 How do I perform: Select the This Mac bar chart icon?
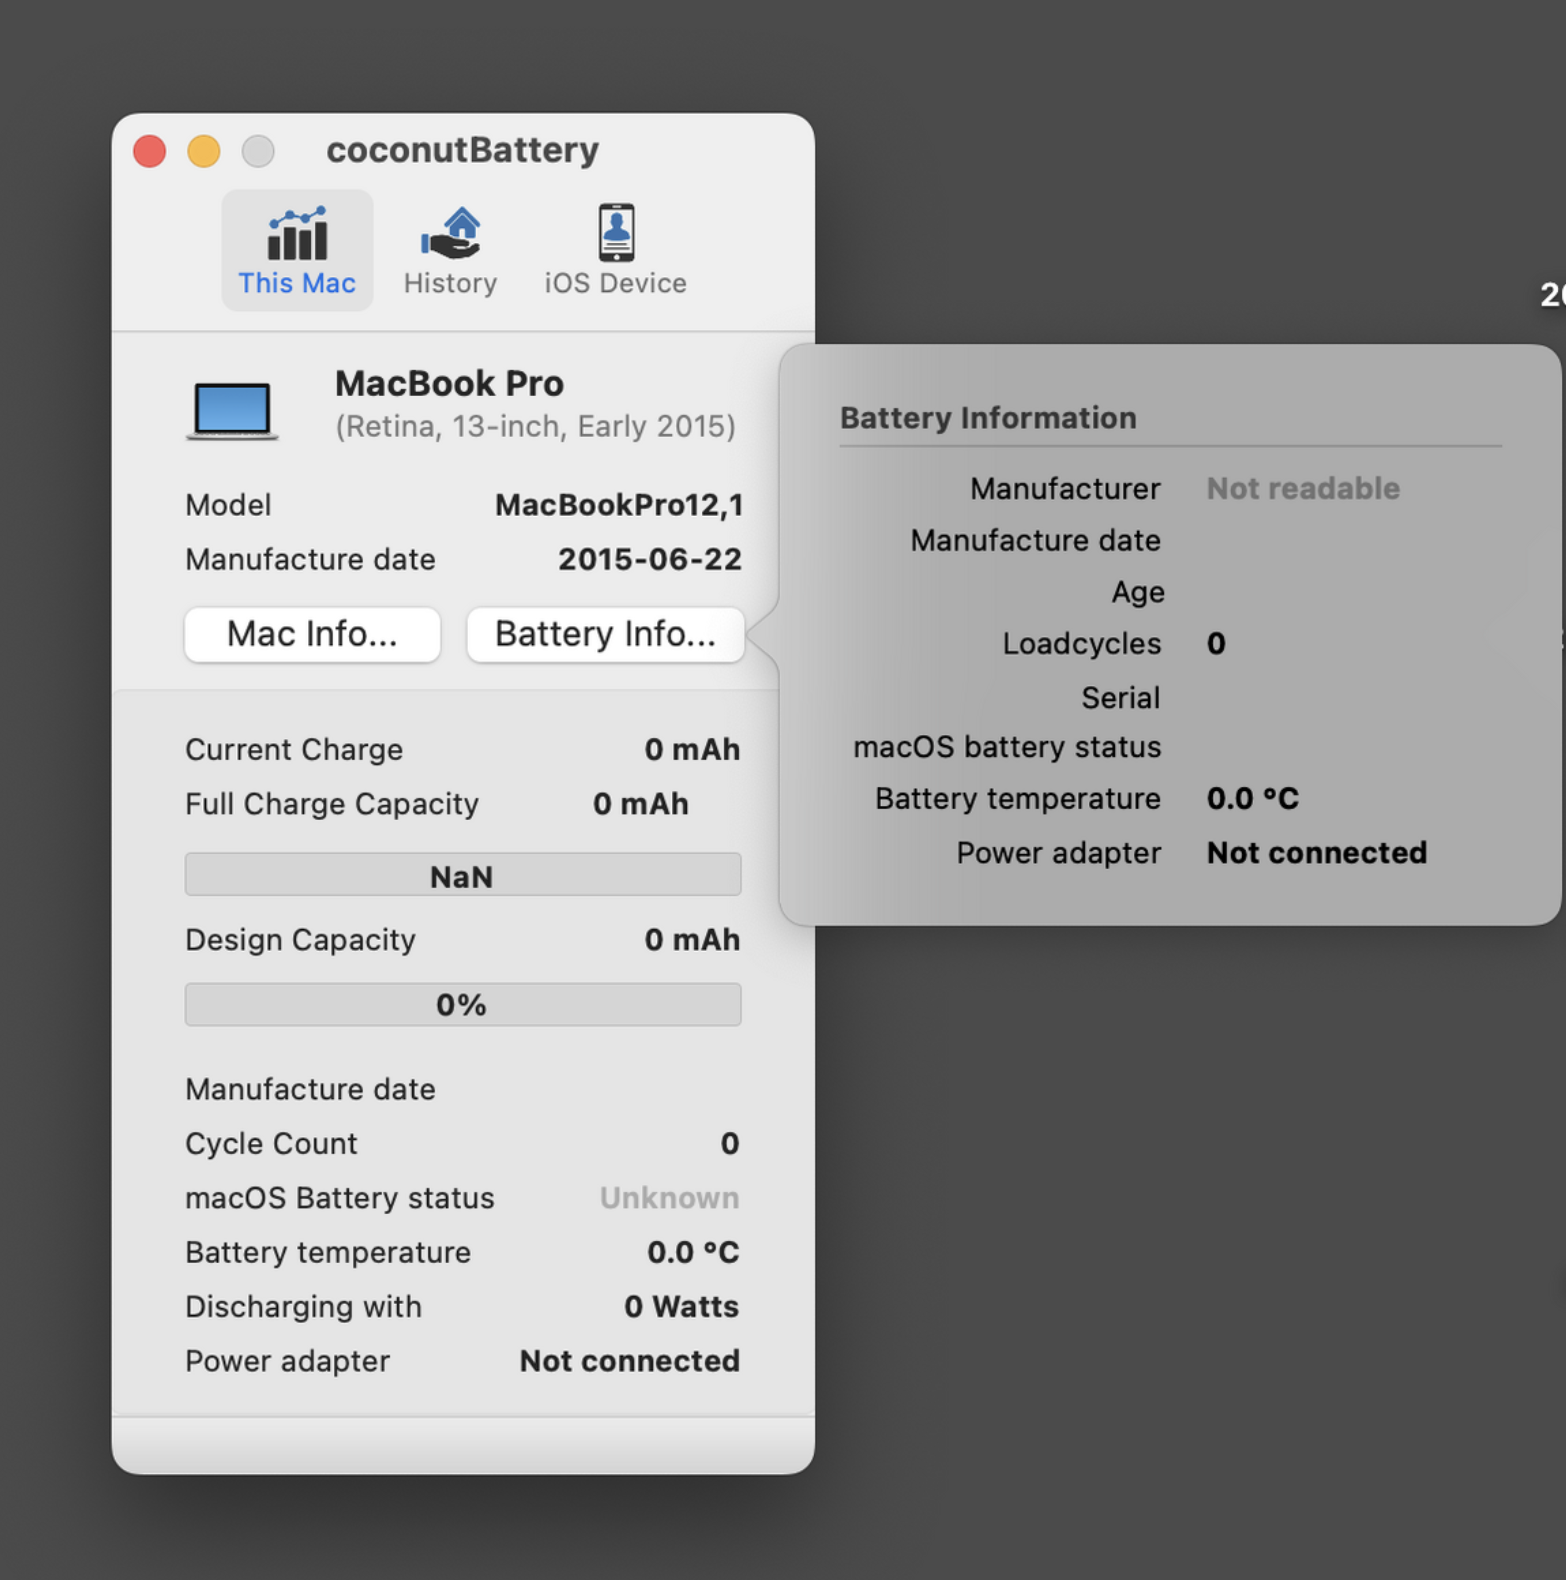click(297, 234)
